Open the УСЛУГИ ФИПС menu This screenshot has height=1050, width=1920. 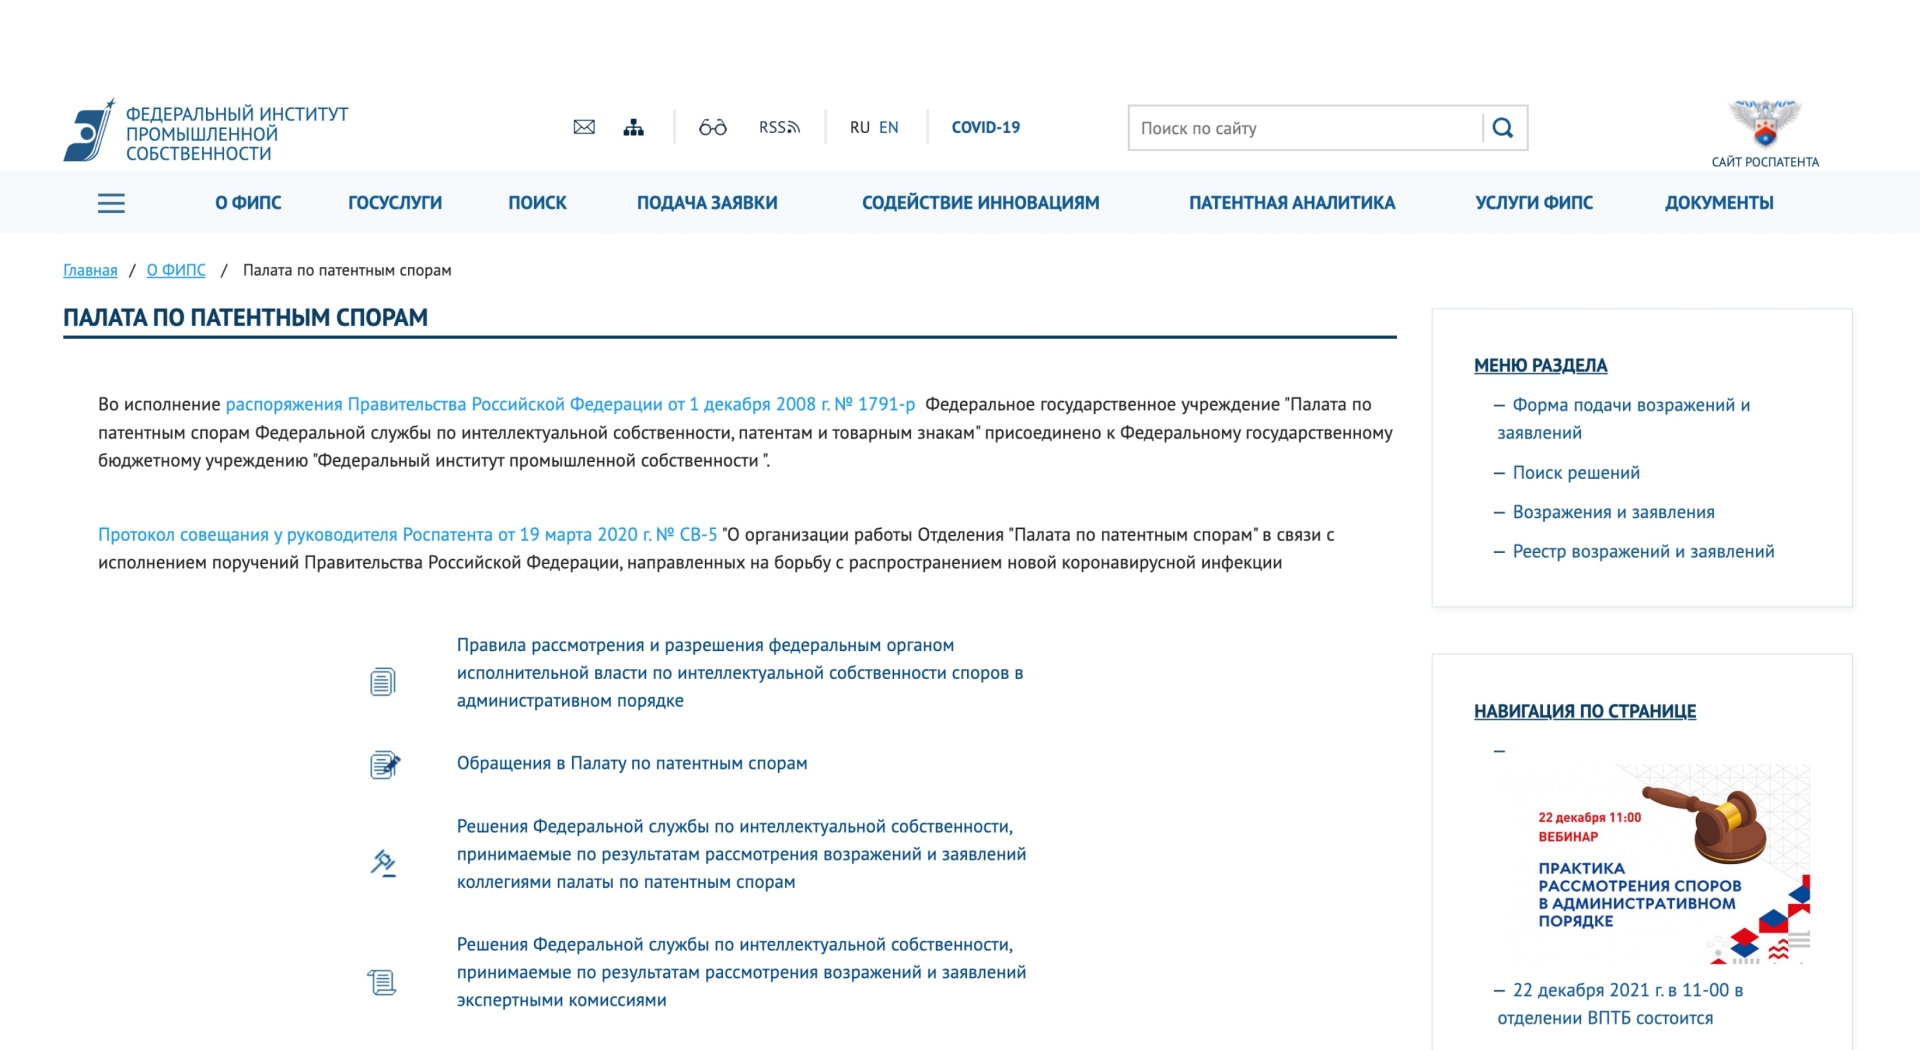[x=1534, y=203]
